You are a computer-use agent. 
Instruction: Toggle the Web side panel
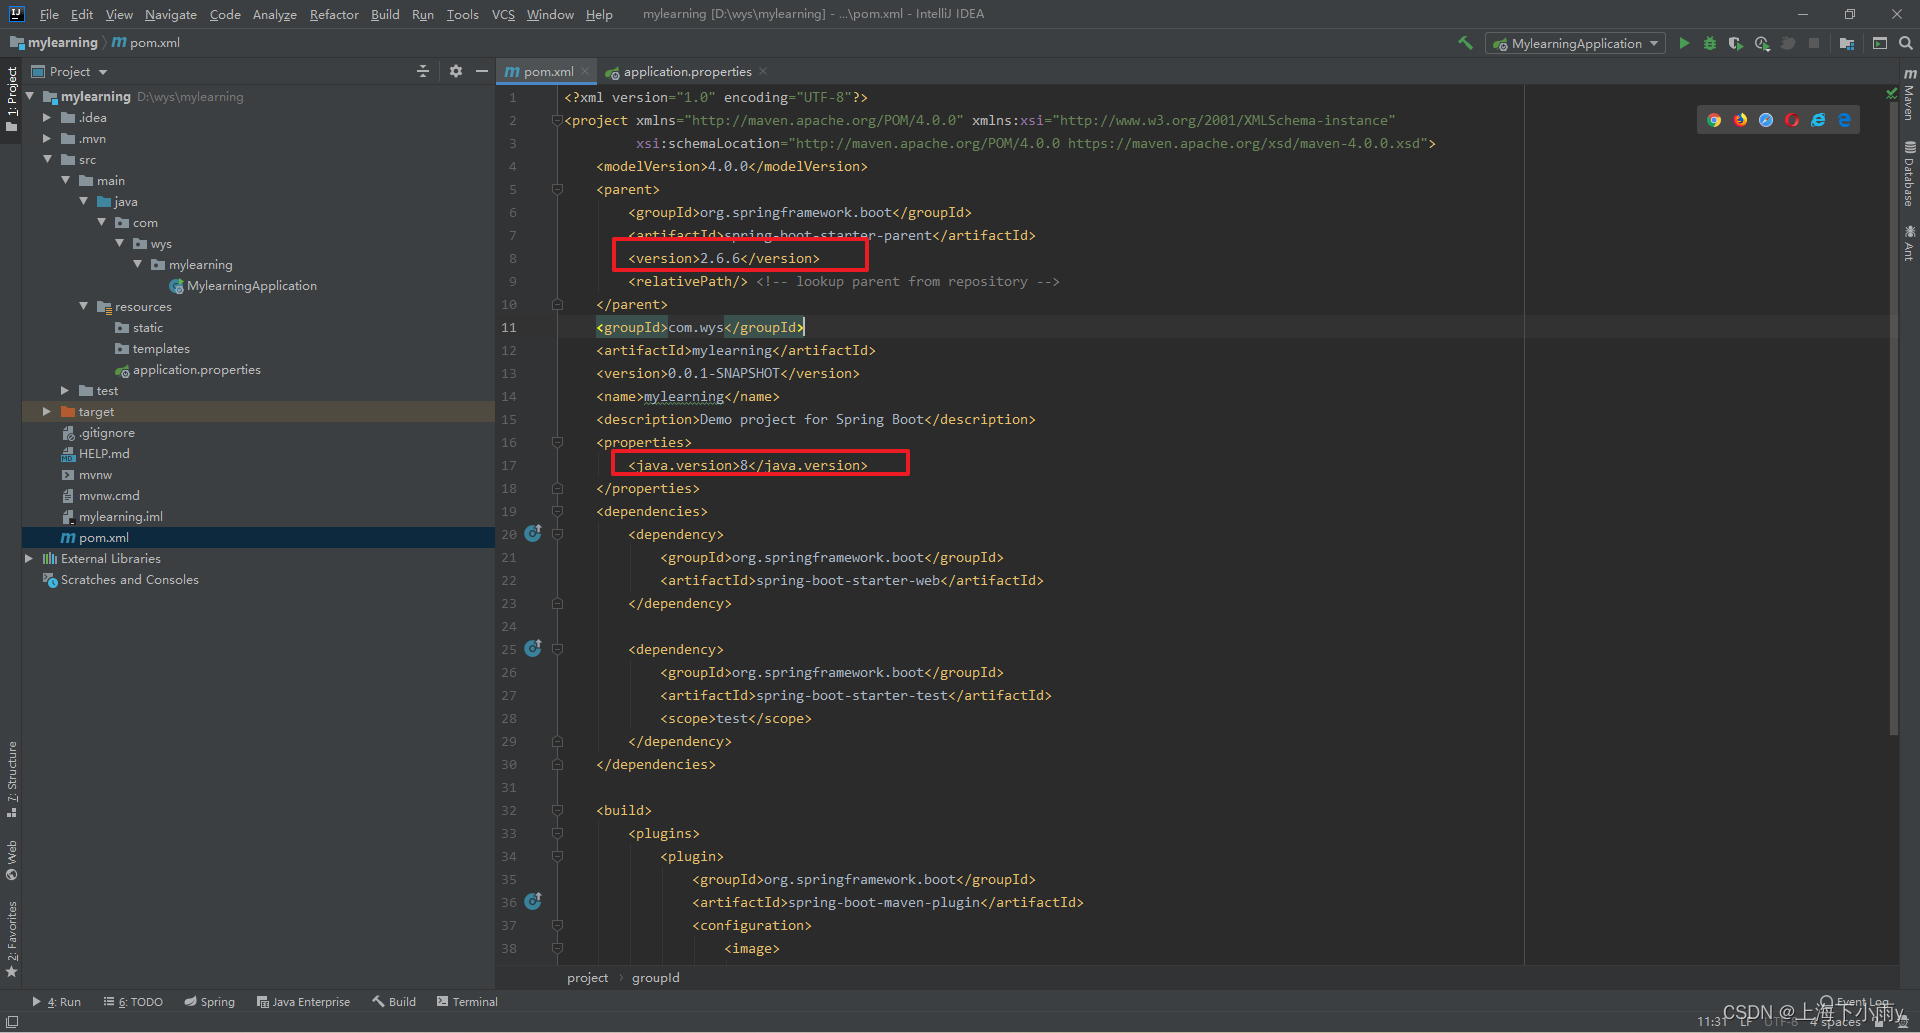tap(12, 860)
